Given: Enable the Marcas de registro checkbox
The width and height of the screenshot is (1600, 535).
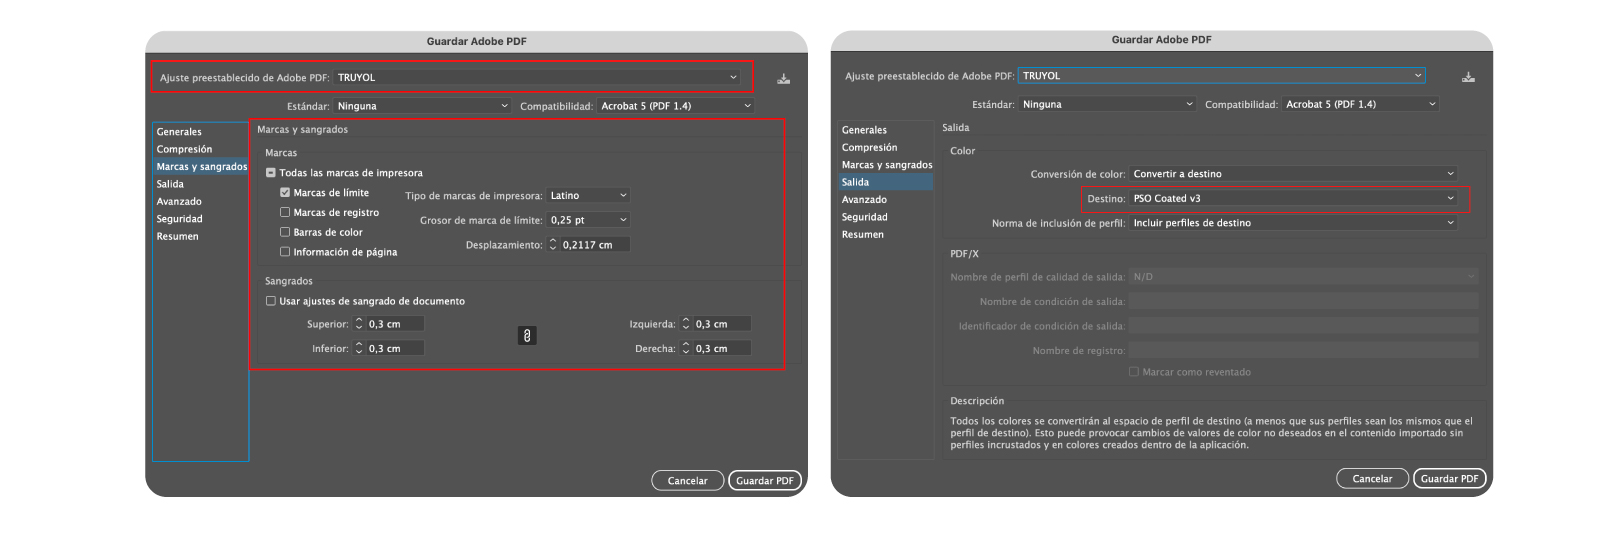Looking at the screenshot, I should [285, 213].
